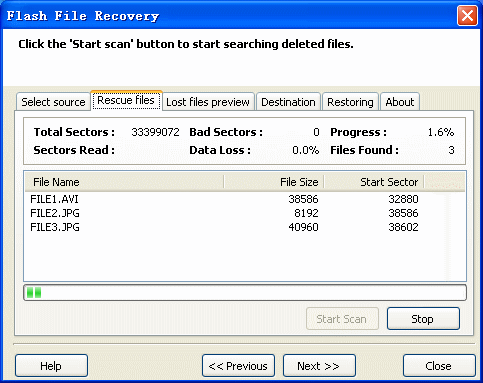The width and height of the screenshot is (483, 383).
Task: Click the Flash File Recovery title bar text
Action: (83, 16)
